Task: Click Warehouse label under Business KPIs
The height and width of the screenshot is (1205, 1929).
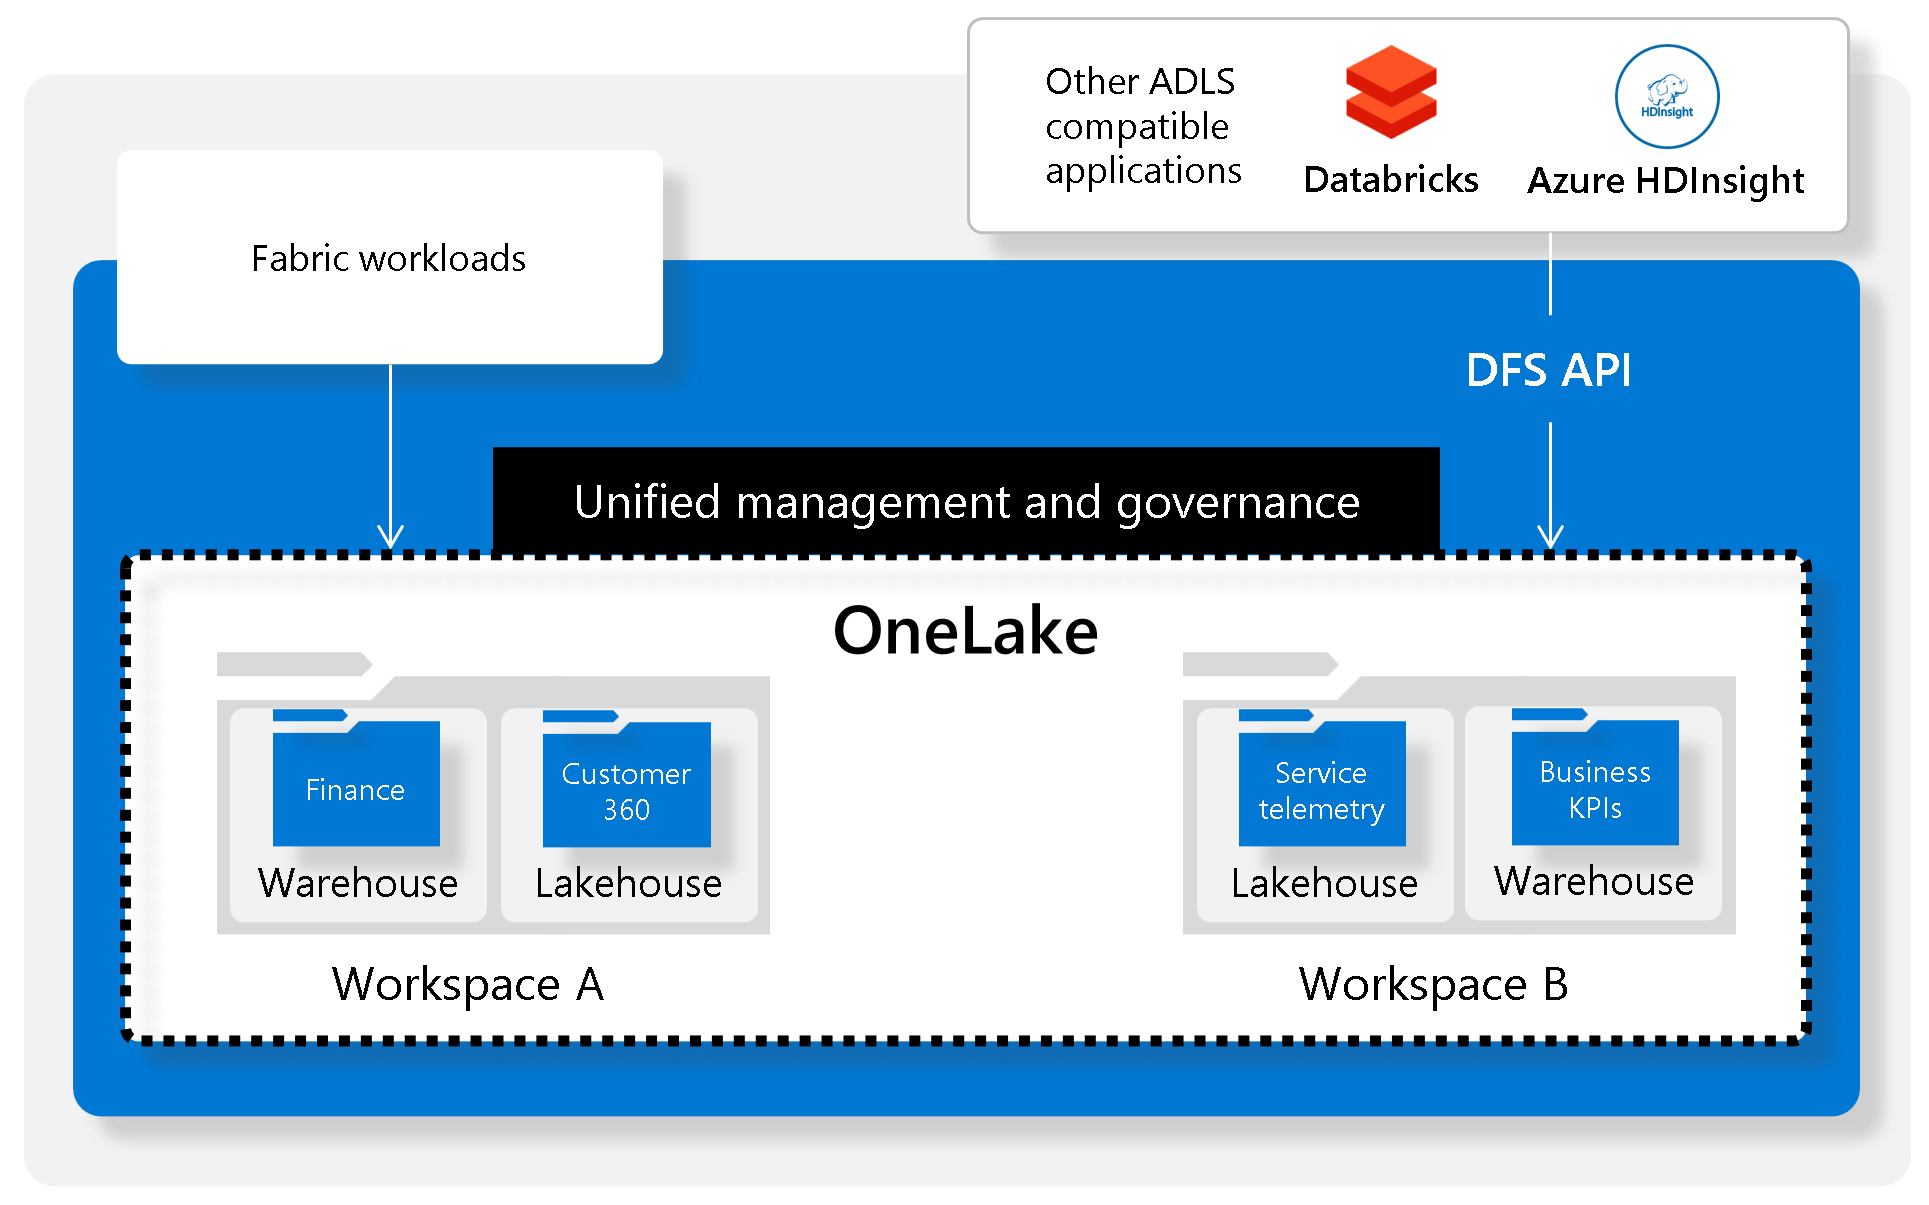Action: 1594,881
